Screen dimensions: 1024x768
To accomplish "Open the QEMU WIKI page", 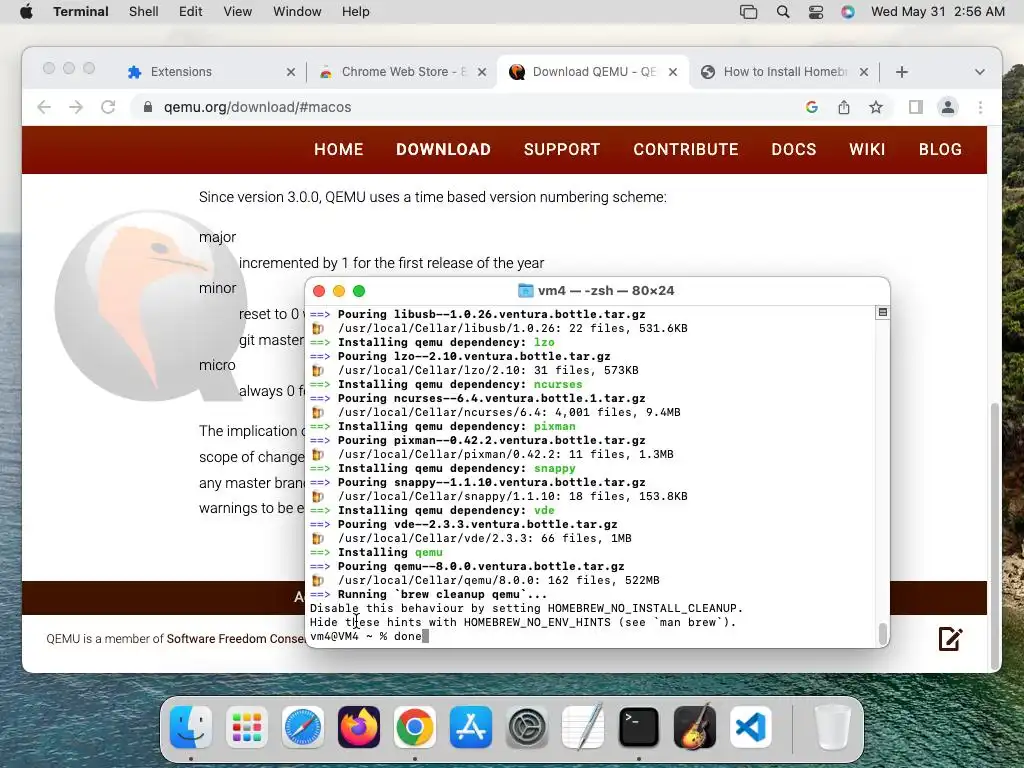I will point(867,150).
